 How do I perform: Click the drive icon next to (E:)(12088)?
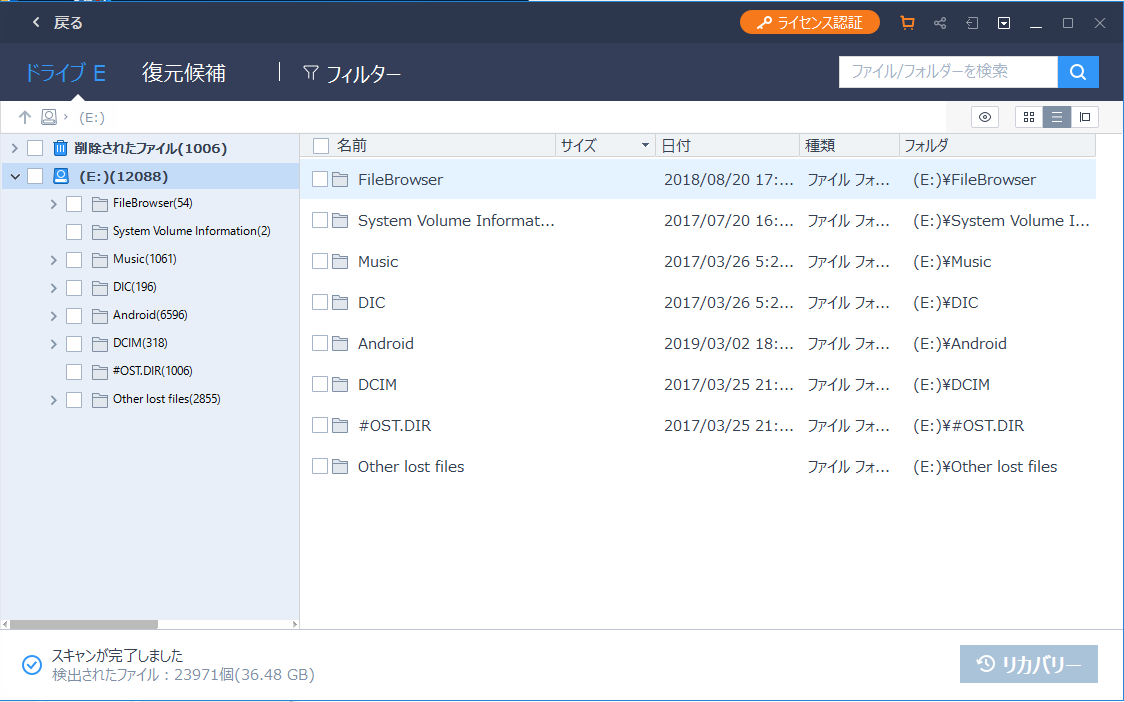click(x=61, y=176)
